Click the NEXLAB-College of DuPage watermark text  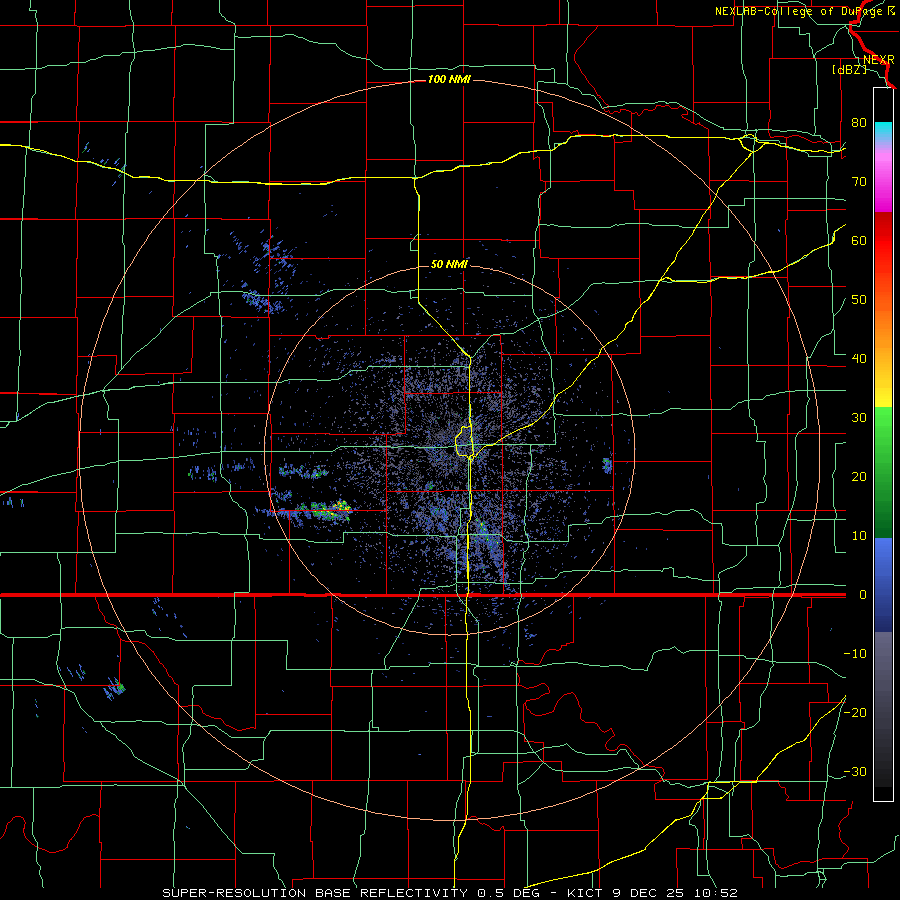(x=804, y=11)
